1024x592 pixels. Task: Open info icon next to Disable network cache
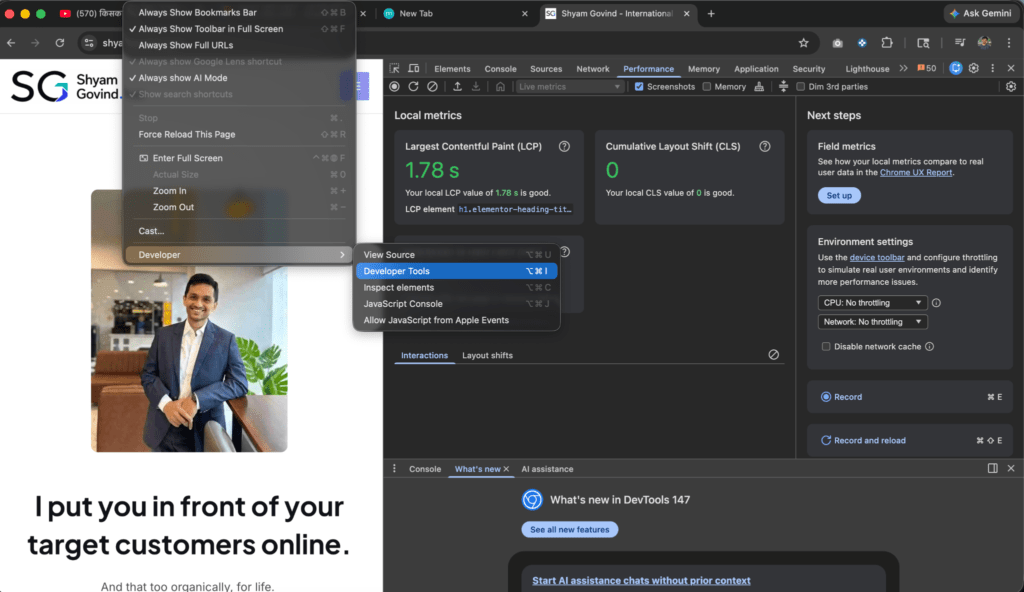(x=929, y=346)
